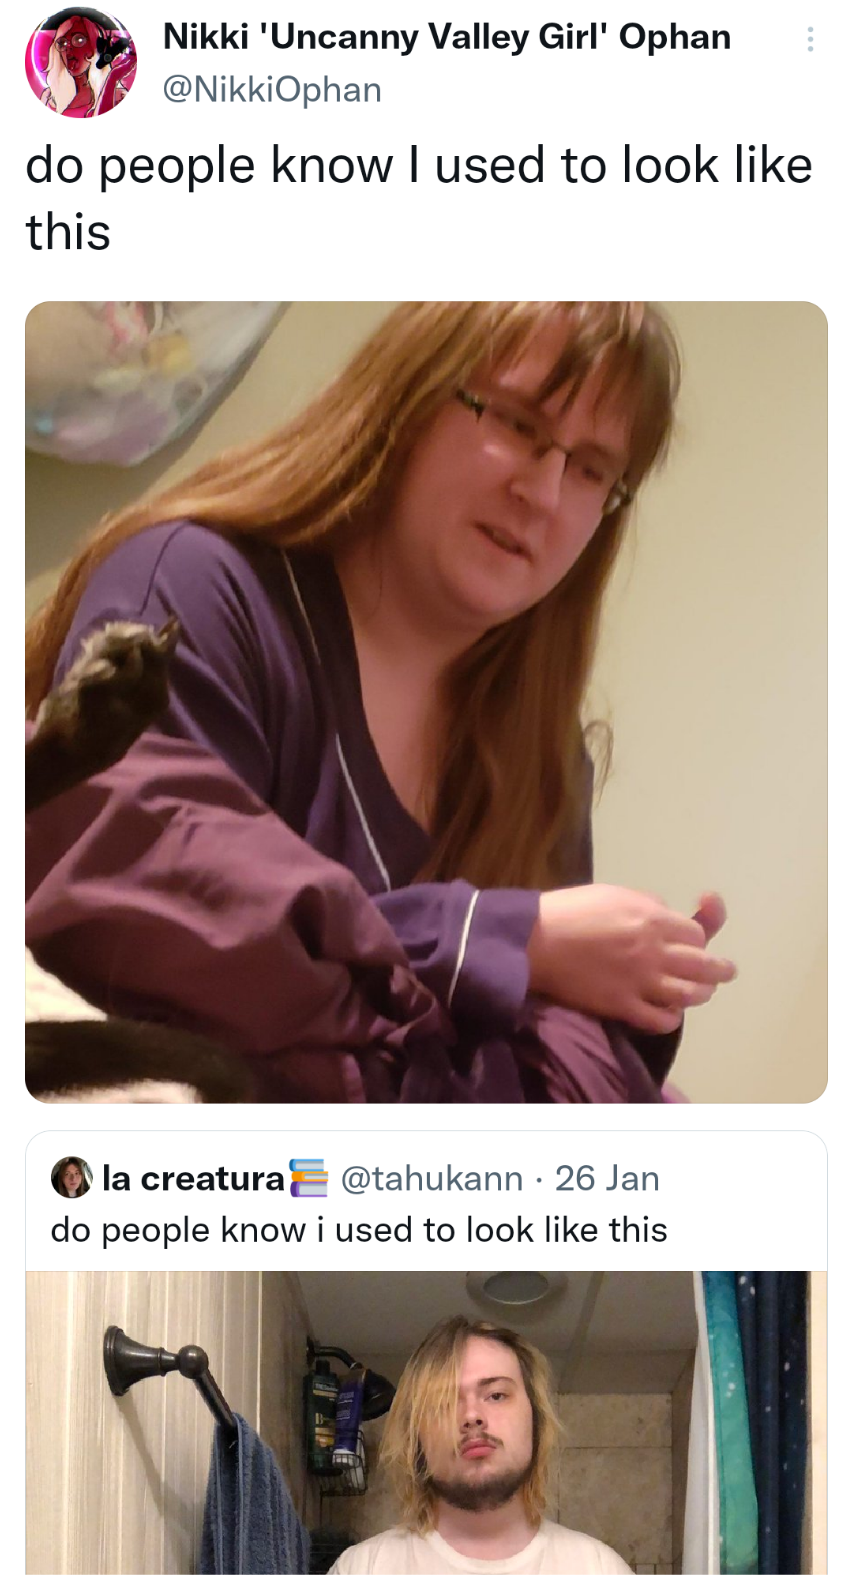Open the @NikkiOphan handle
Image resolution: width=853 pixels, height=1575 pixels.
pyautogui.click(x=272, y=89)
